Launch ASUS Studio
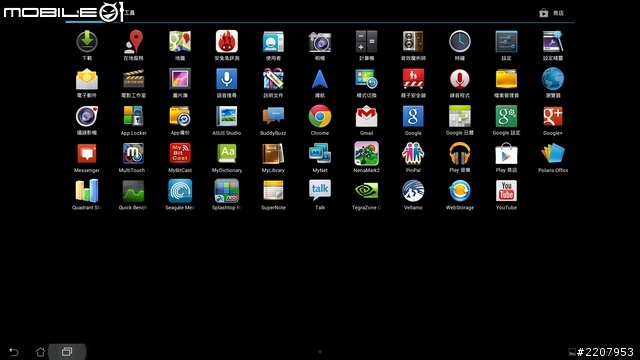 pos(227,116)
